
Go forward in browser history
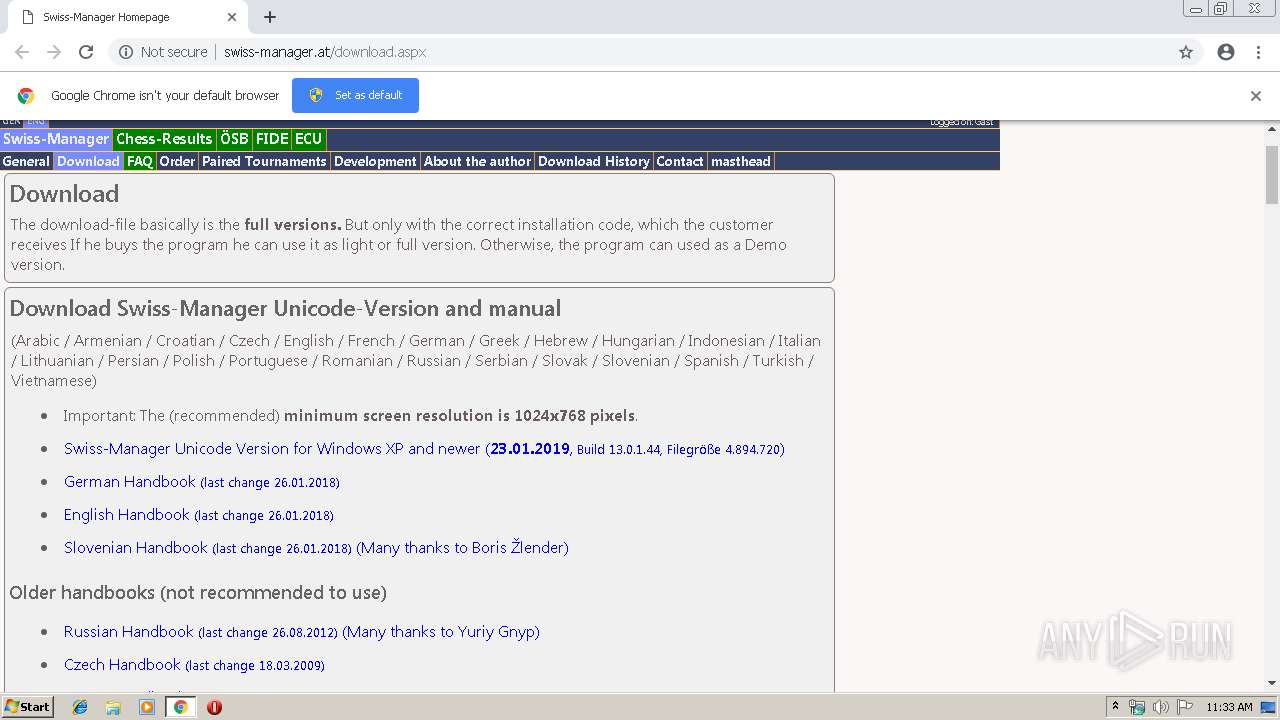click(54, 52)
